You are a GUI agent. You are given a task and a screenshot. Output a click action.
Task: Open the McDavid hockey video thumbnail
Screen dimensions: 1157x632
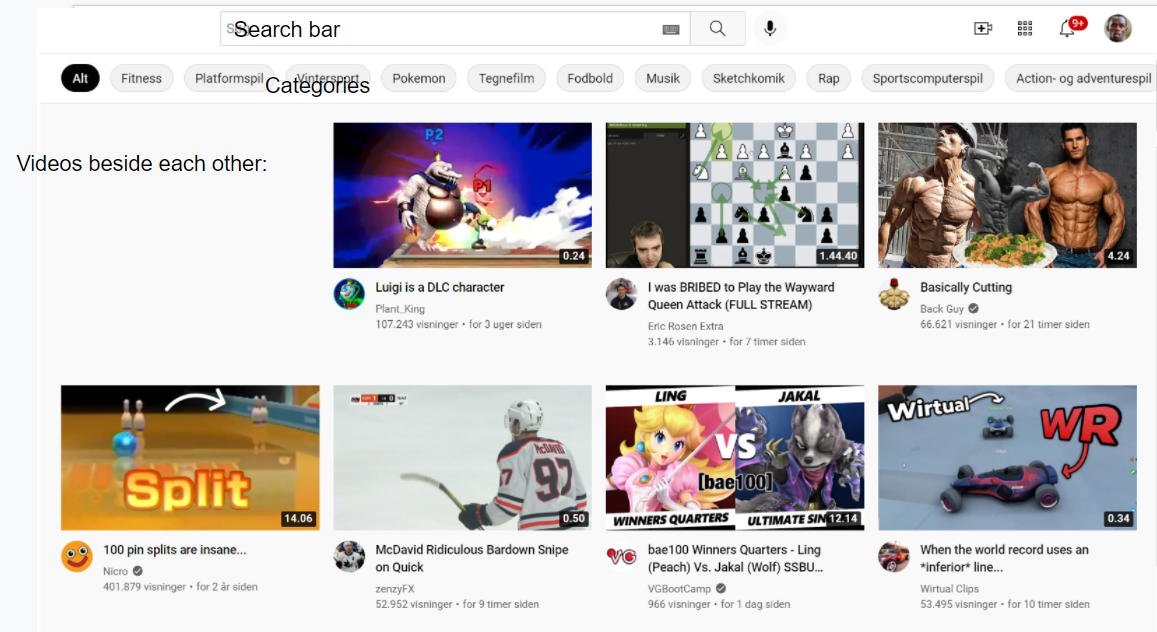pos(462,457)
